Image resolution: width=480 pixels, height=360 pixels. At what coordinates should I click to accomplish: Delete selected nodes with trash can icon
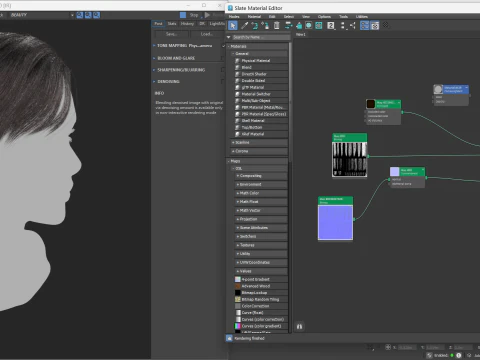click(276, 25)
